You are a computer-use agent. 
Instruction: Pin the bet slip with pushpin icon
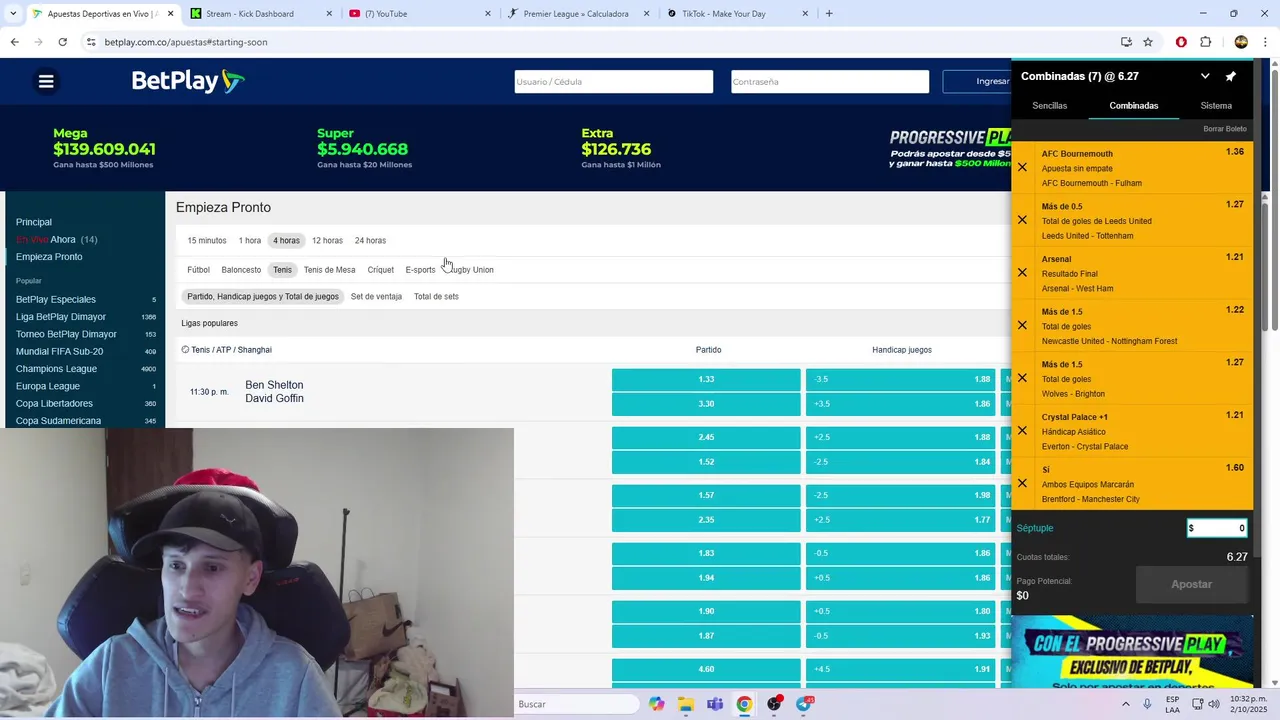click(x=1231, y=76)
